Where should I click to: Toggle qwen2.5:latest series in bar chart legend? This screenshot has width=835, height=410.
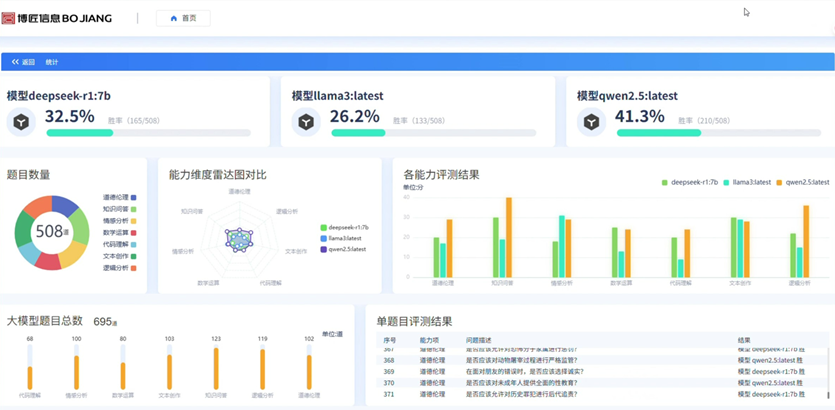pos(803,183)
